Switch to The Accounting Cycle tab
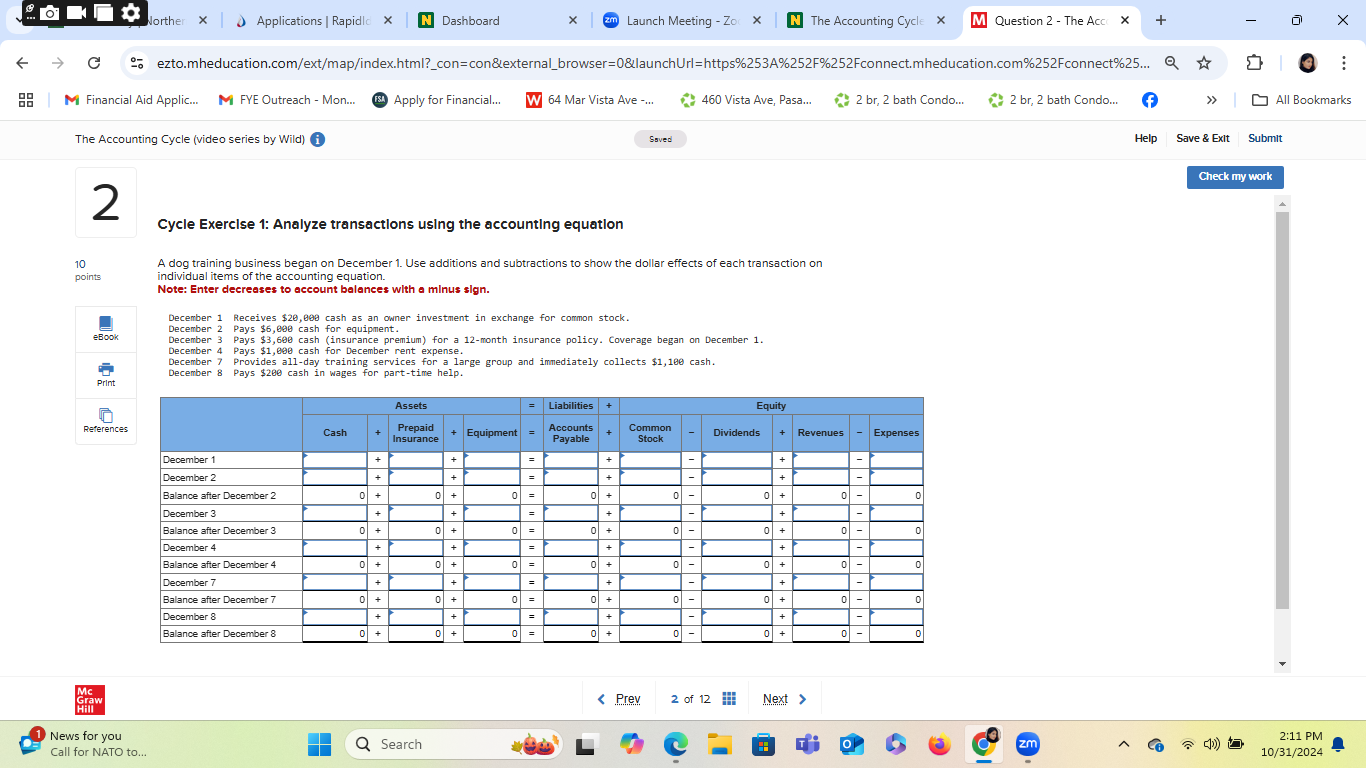Screen dimensions: 1366x768 (868, 21)
